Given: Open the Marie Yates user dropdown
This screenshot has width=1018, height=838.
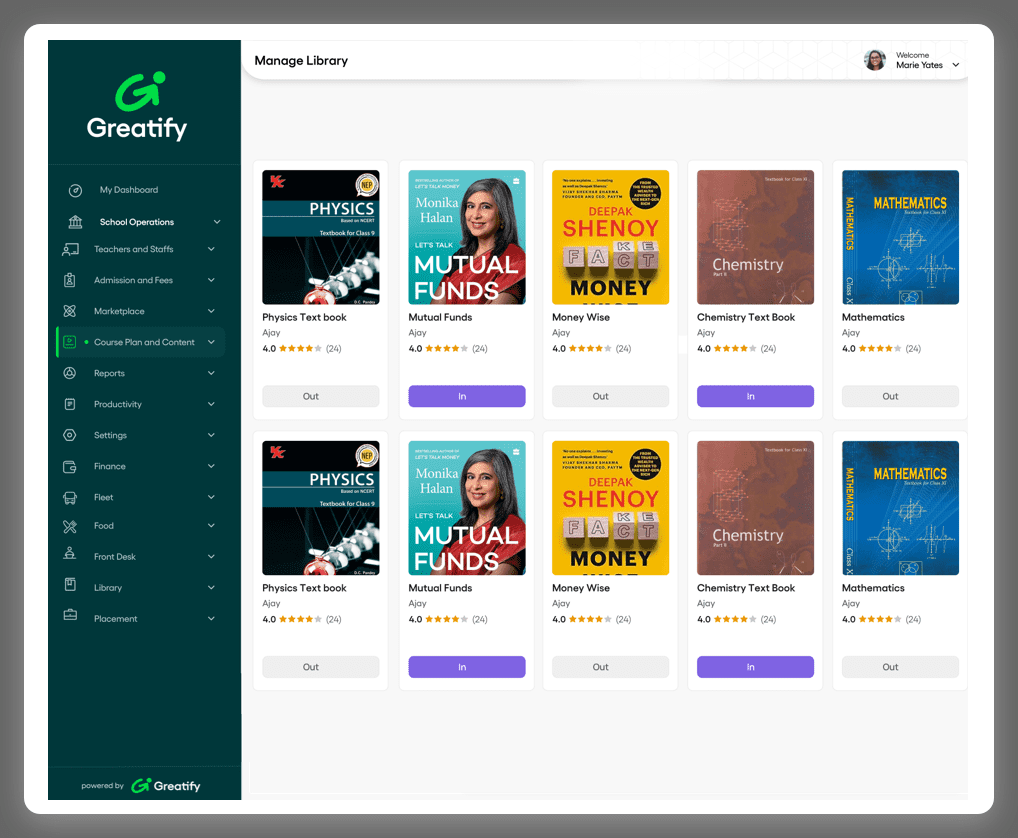Looking at the screenshot, I should pos(955,65).
